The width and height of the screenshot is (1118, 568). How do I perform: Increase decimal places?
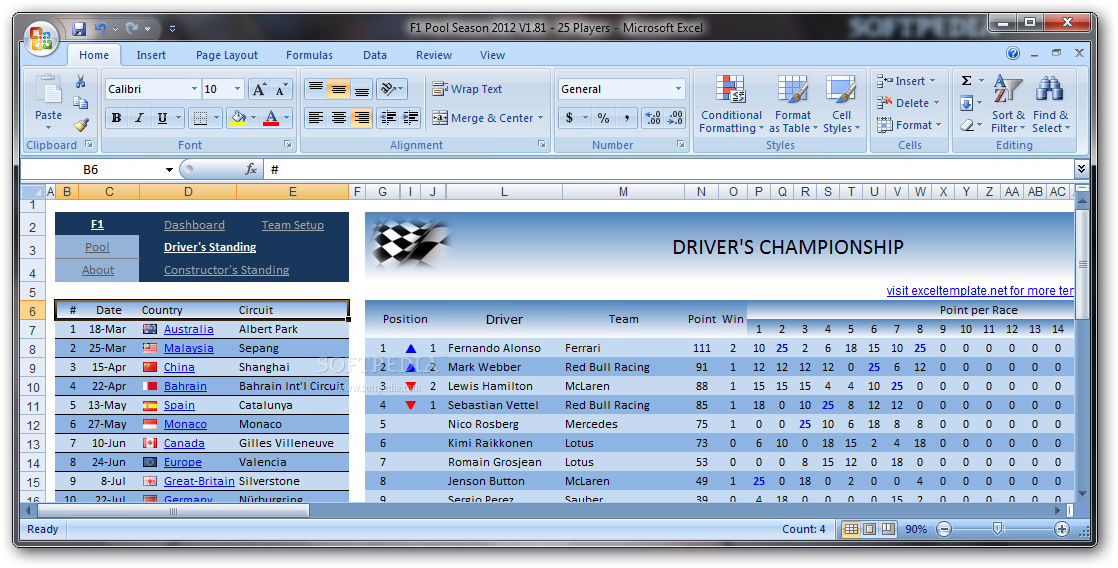click(x=652, y=118)
